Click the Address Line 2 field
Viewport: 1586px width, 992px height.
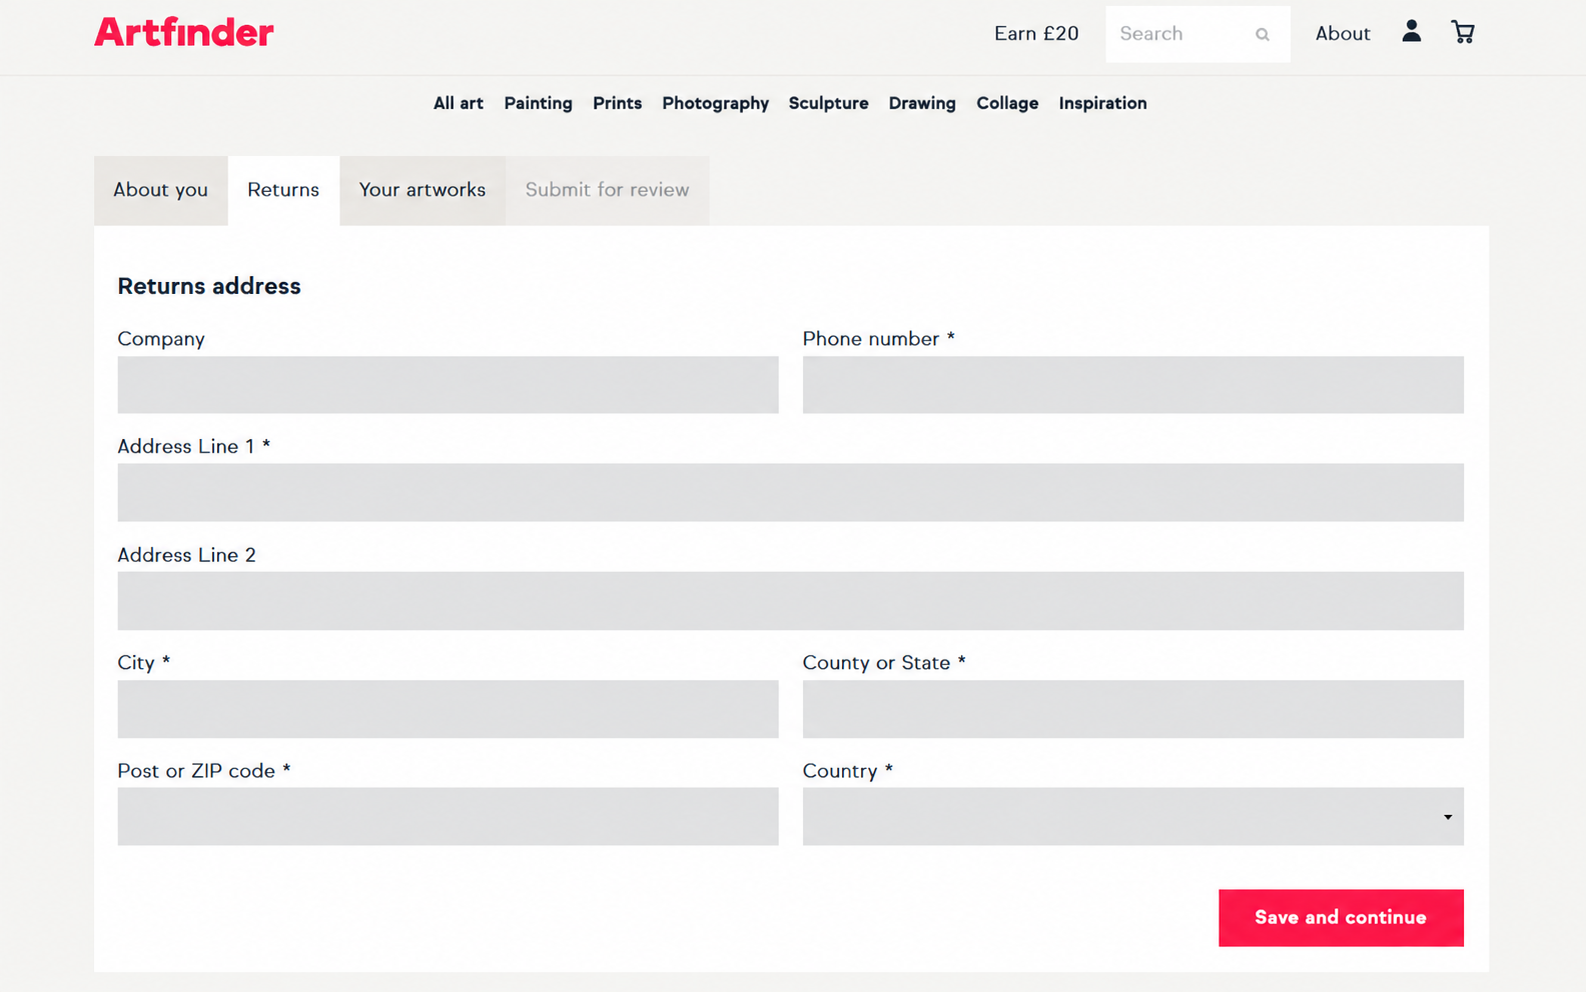pos(791,601)
